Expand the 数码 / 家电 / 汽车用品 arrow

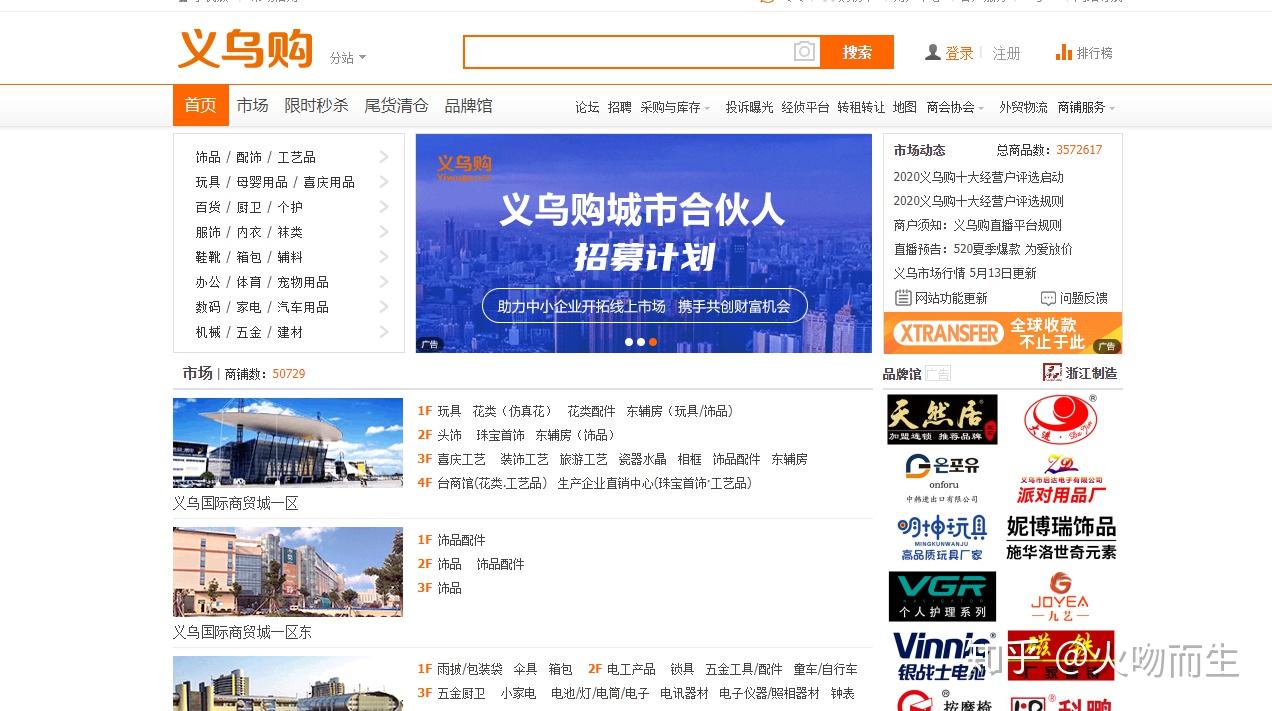384,307
